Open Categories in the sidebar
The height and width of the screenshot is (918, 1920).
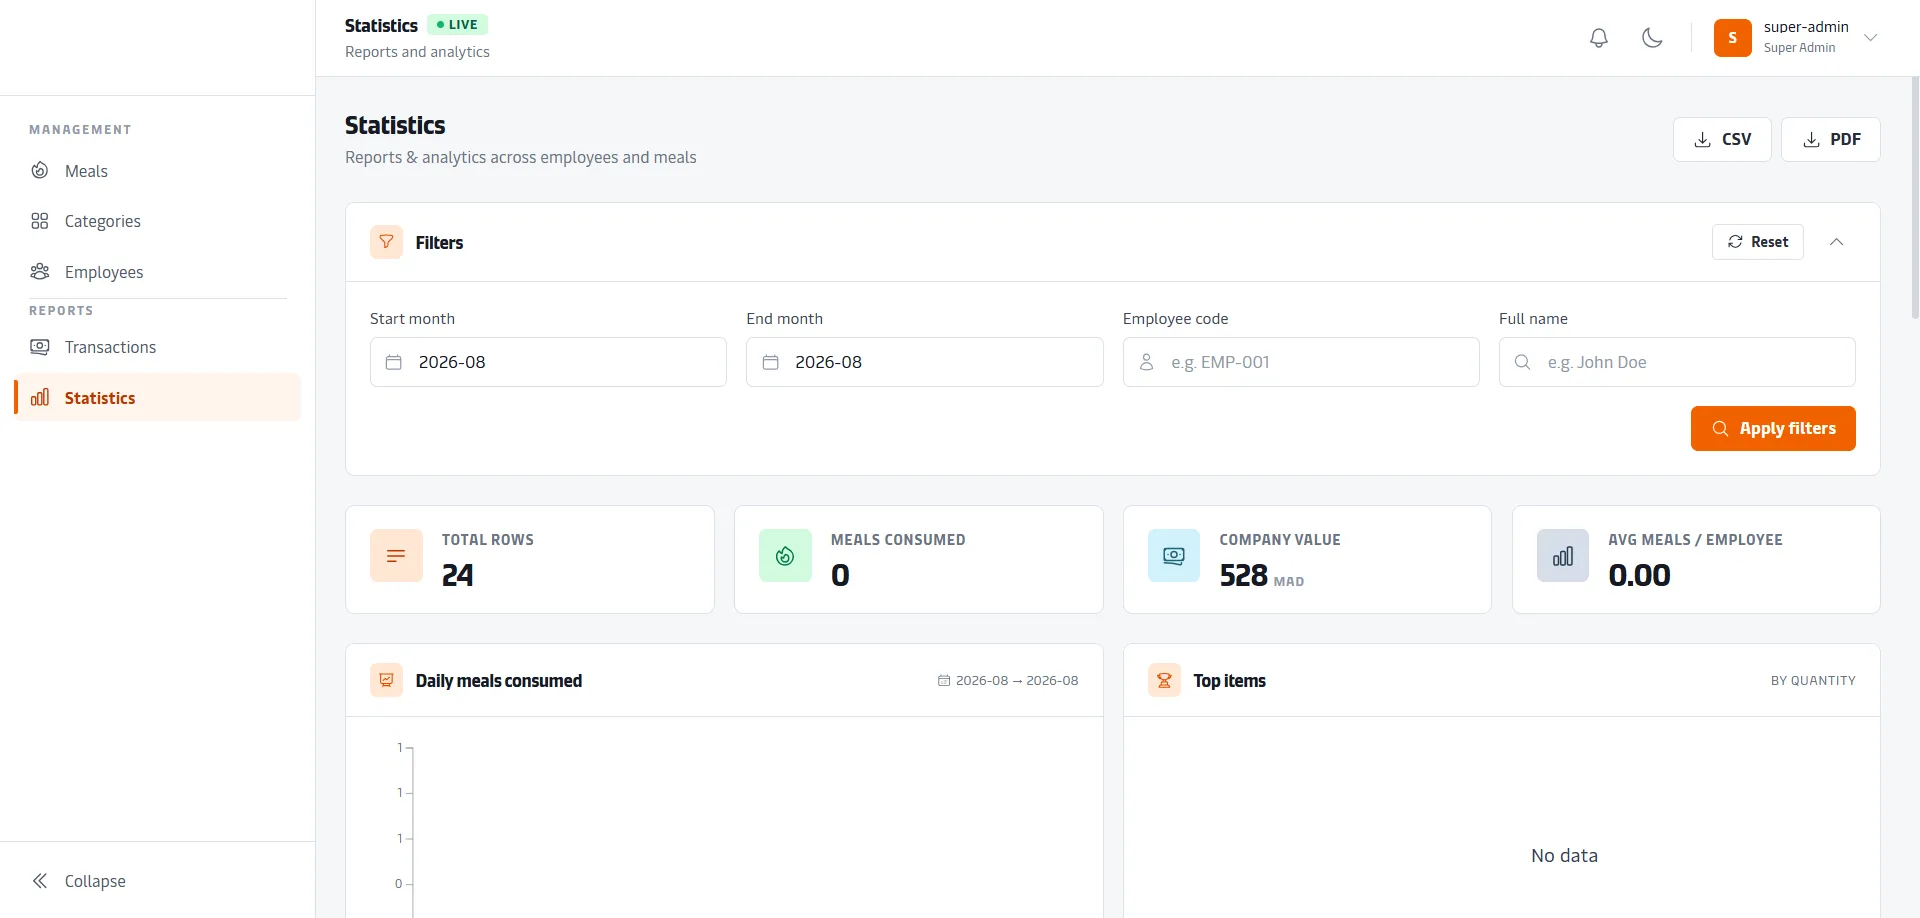point(158,221)
